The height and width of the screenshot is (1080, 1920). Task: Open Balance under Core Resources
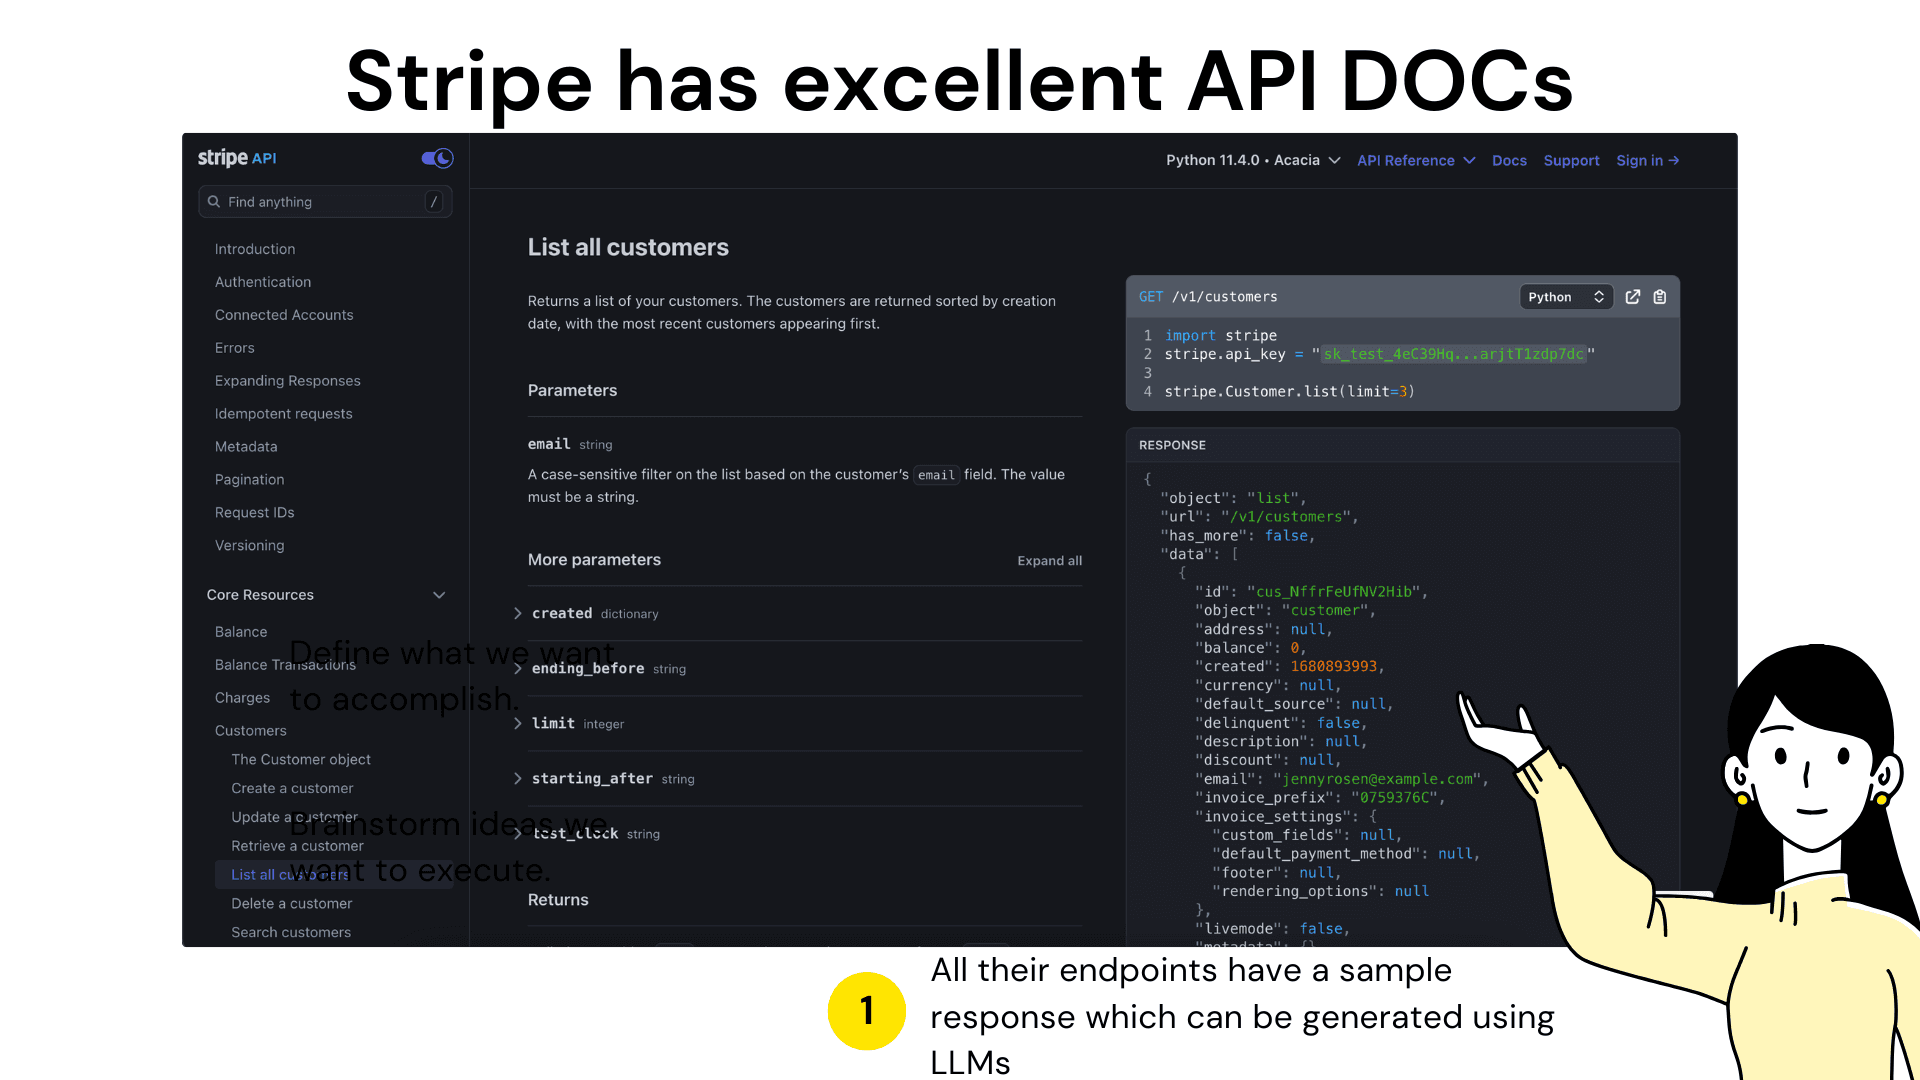[241, 632]
